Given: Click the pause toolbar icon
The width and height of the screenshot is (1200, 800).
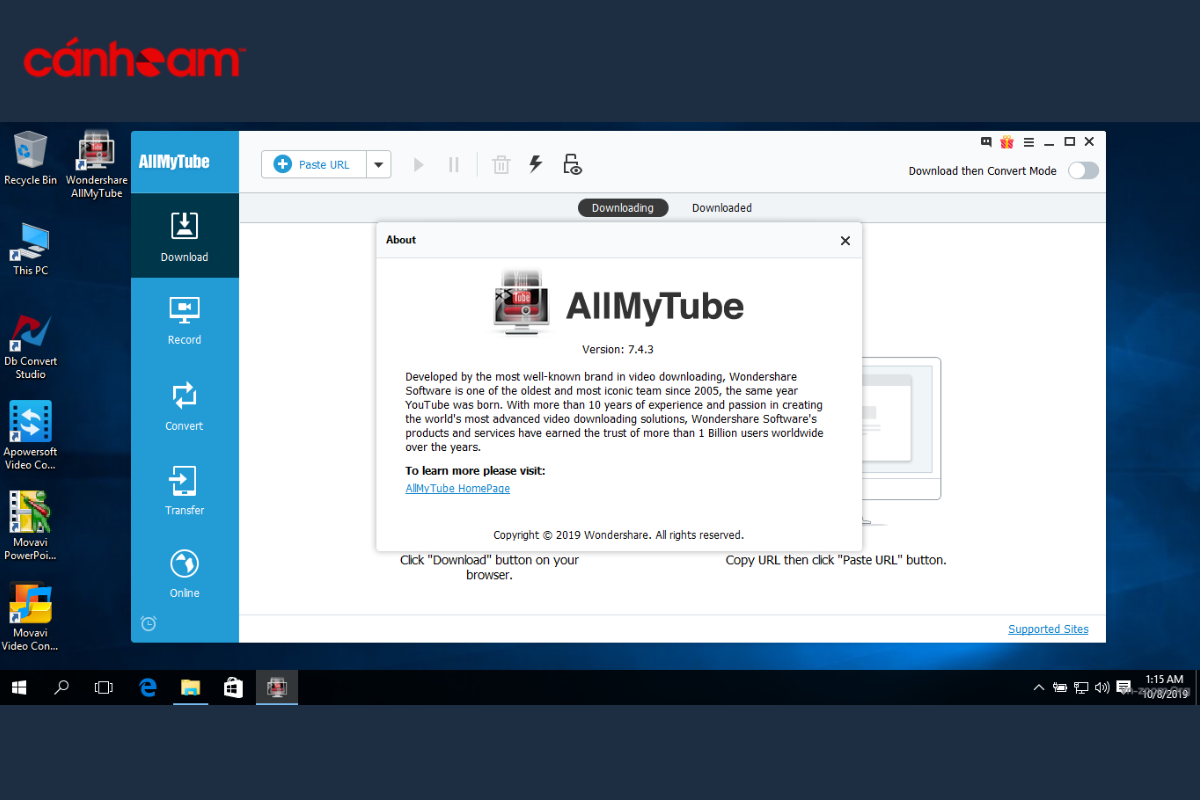Looking at the screenshot, I should point(454,165).
